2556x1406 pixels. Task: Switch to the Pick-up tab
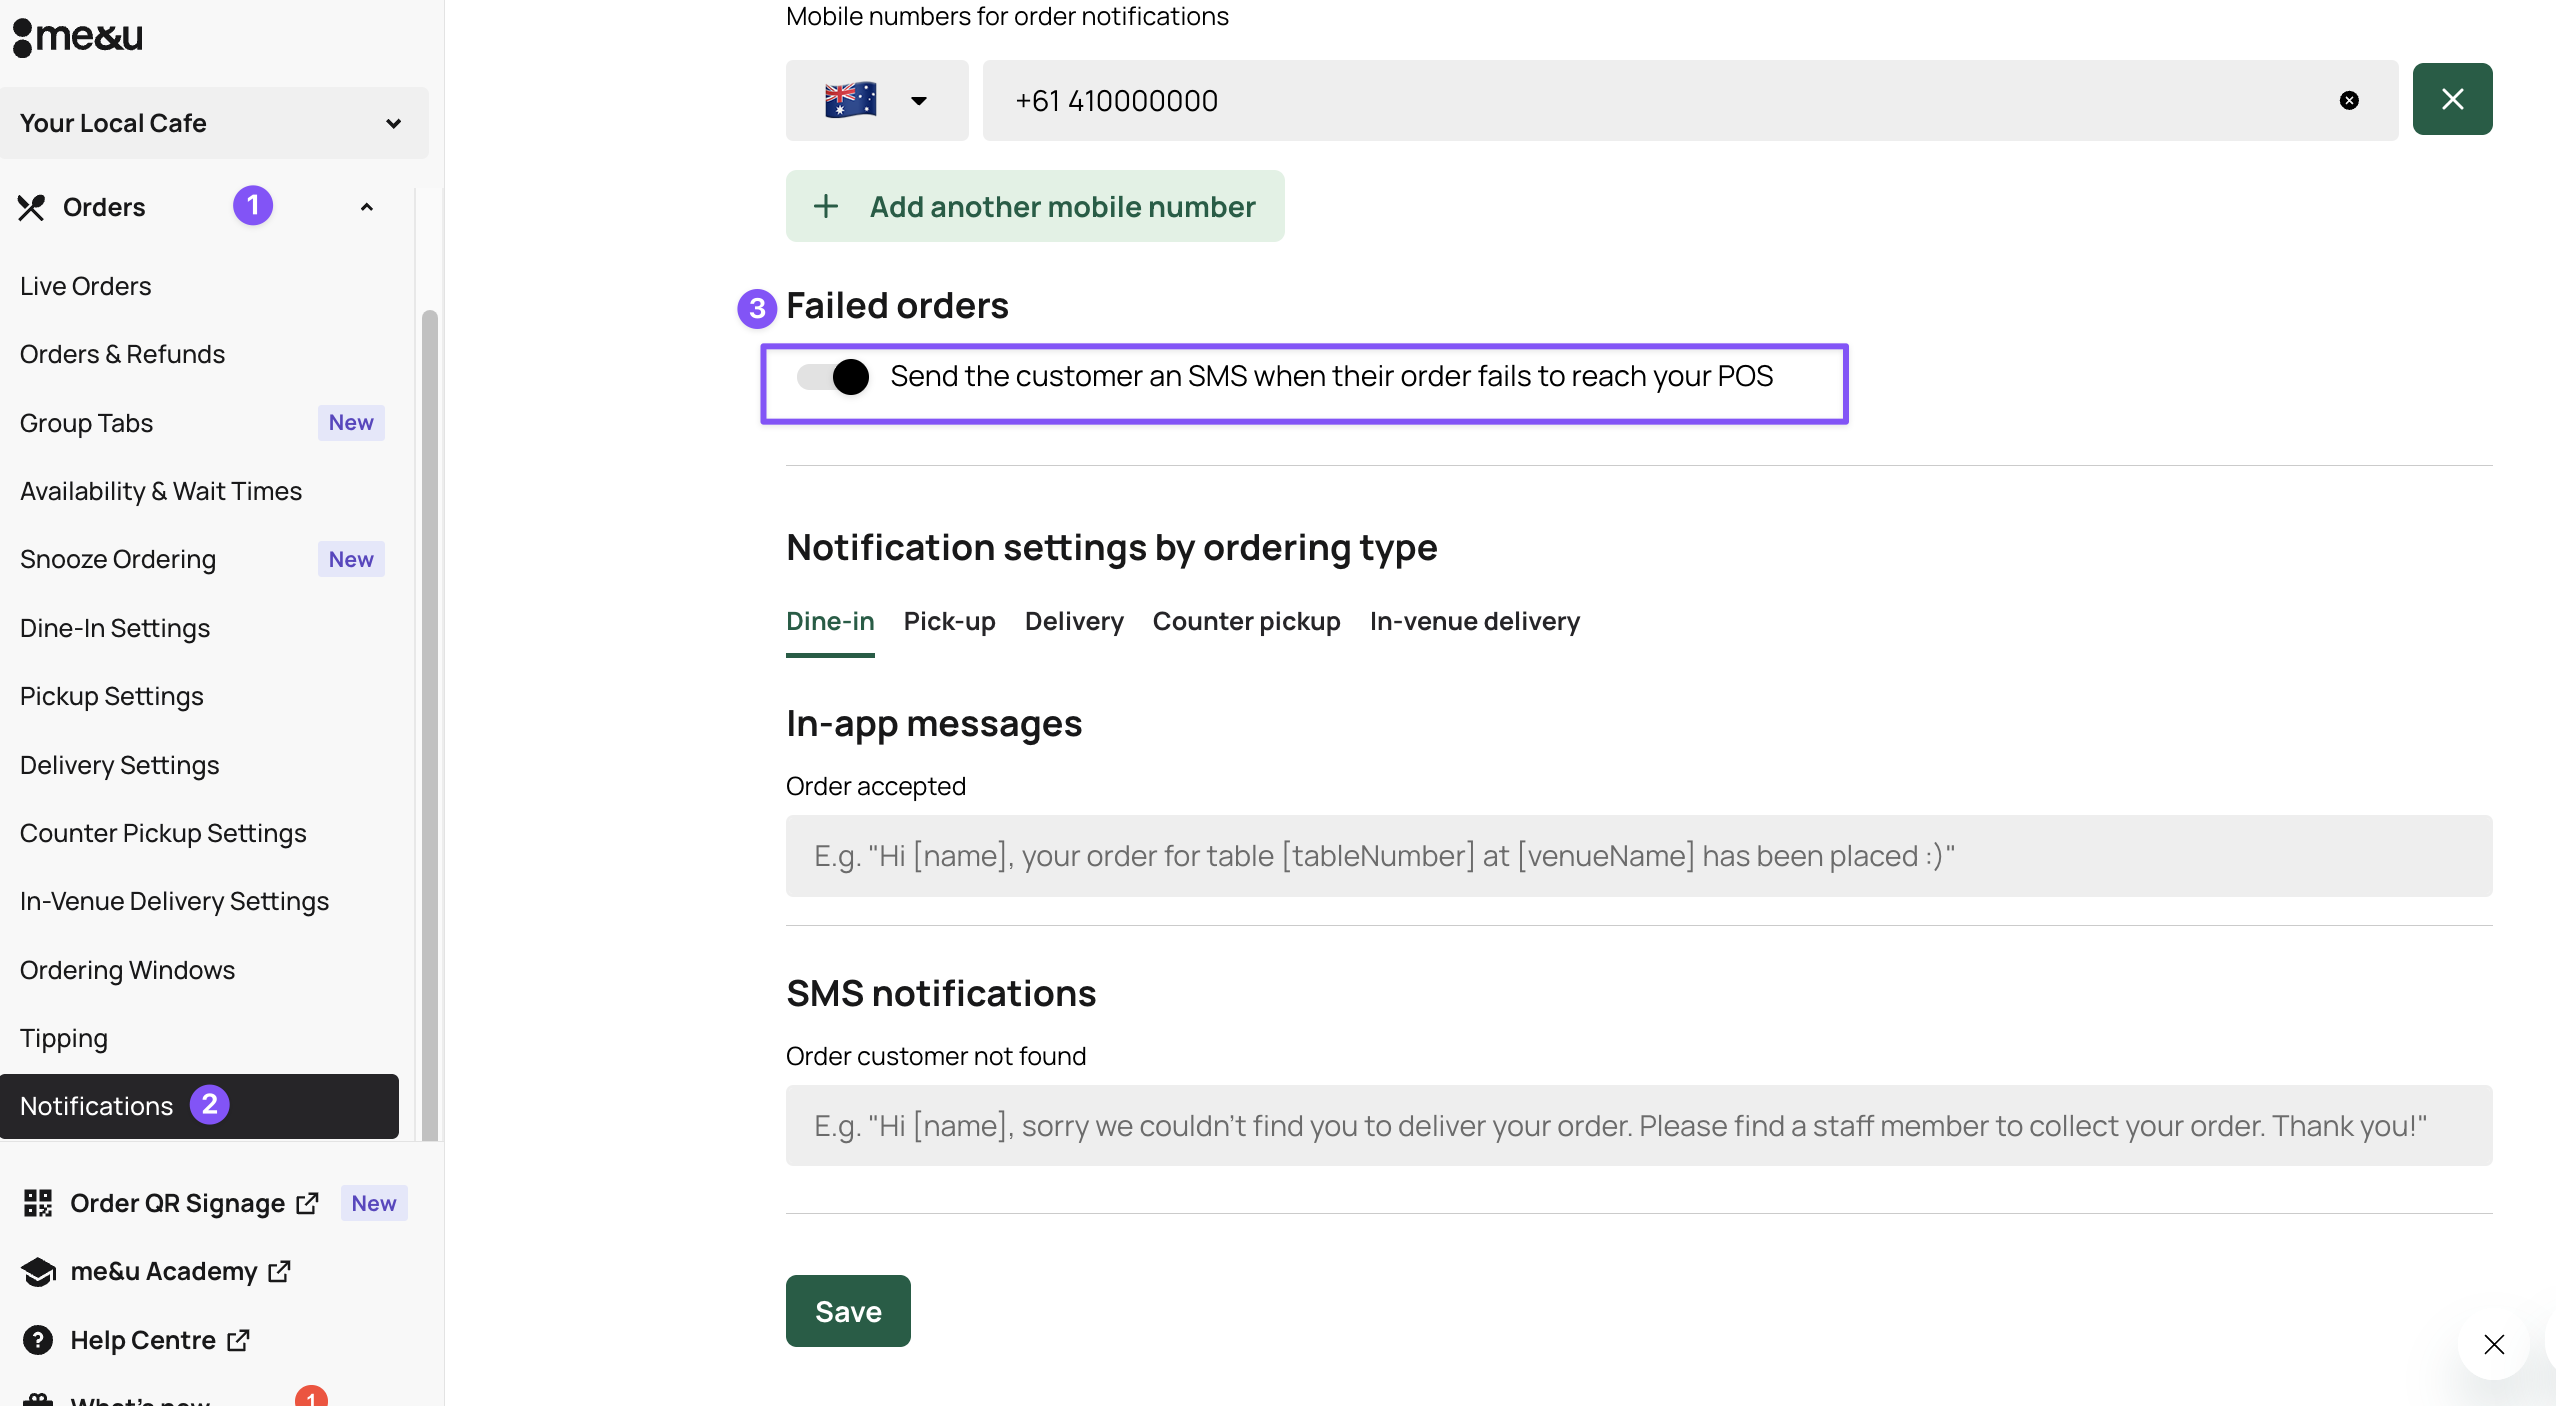pyautogui.click(x=949, y=622)
